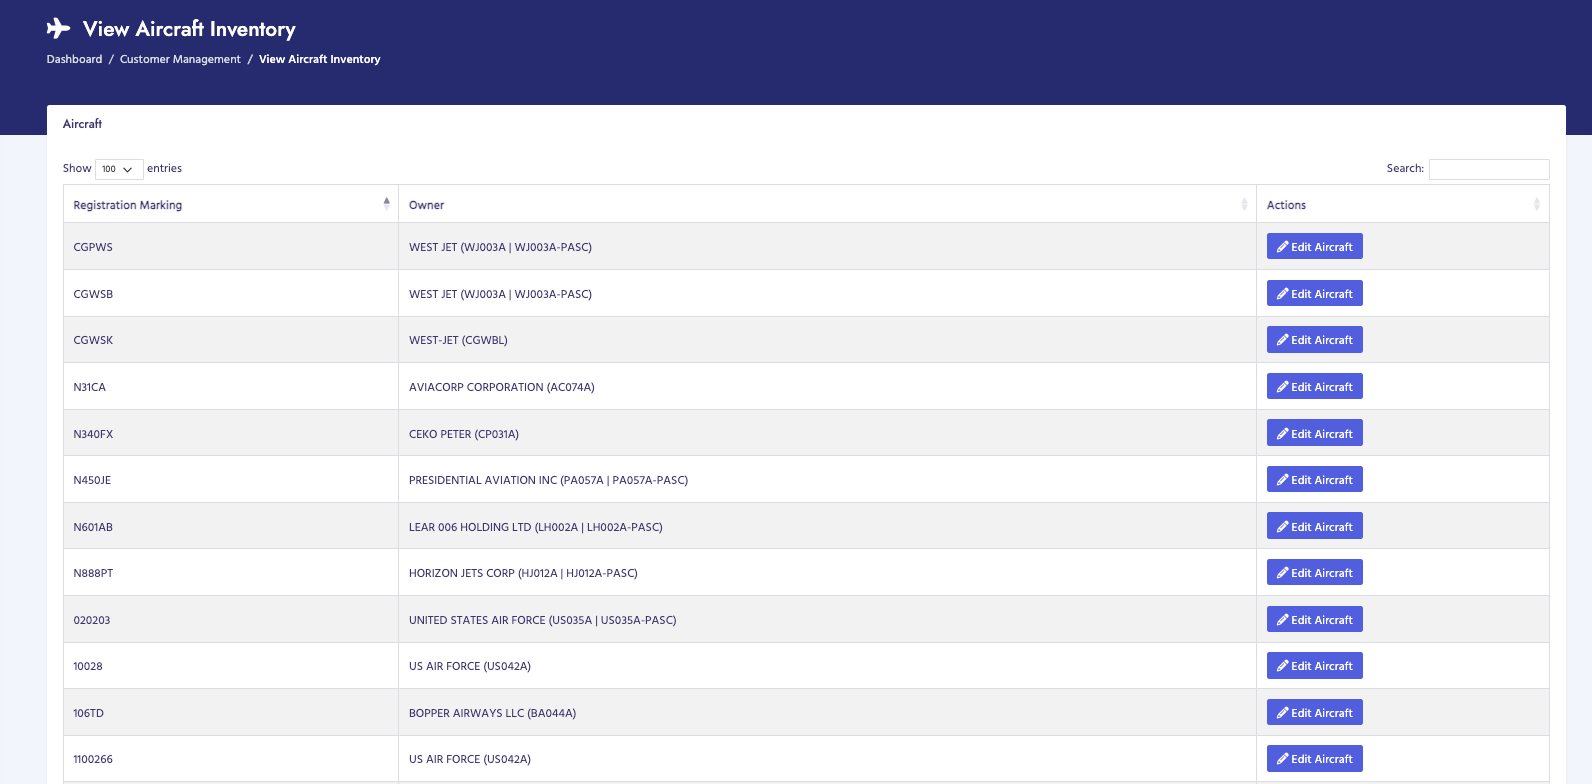Viewport: 1592px width, 784px height.
Task: Select the Owner column header
Action: pyautogui.click(x=427, y=205)
